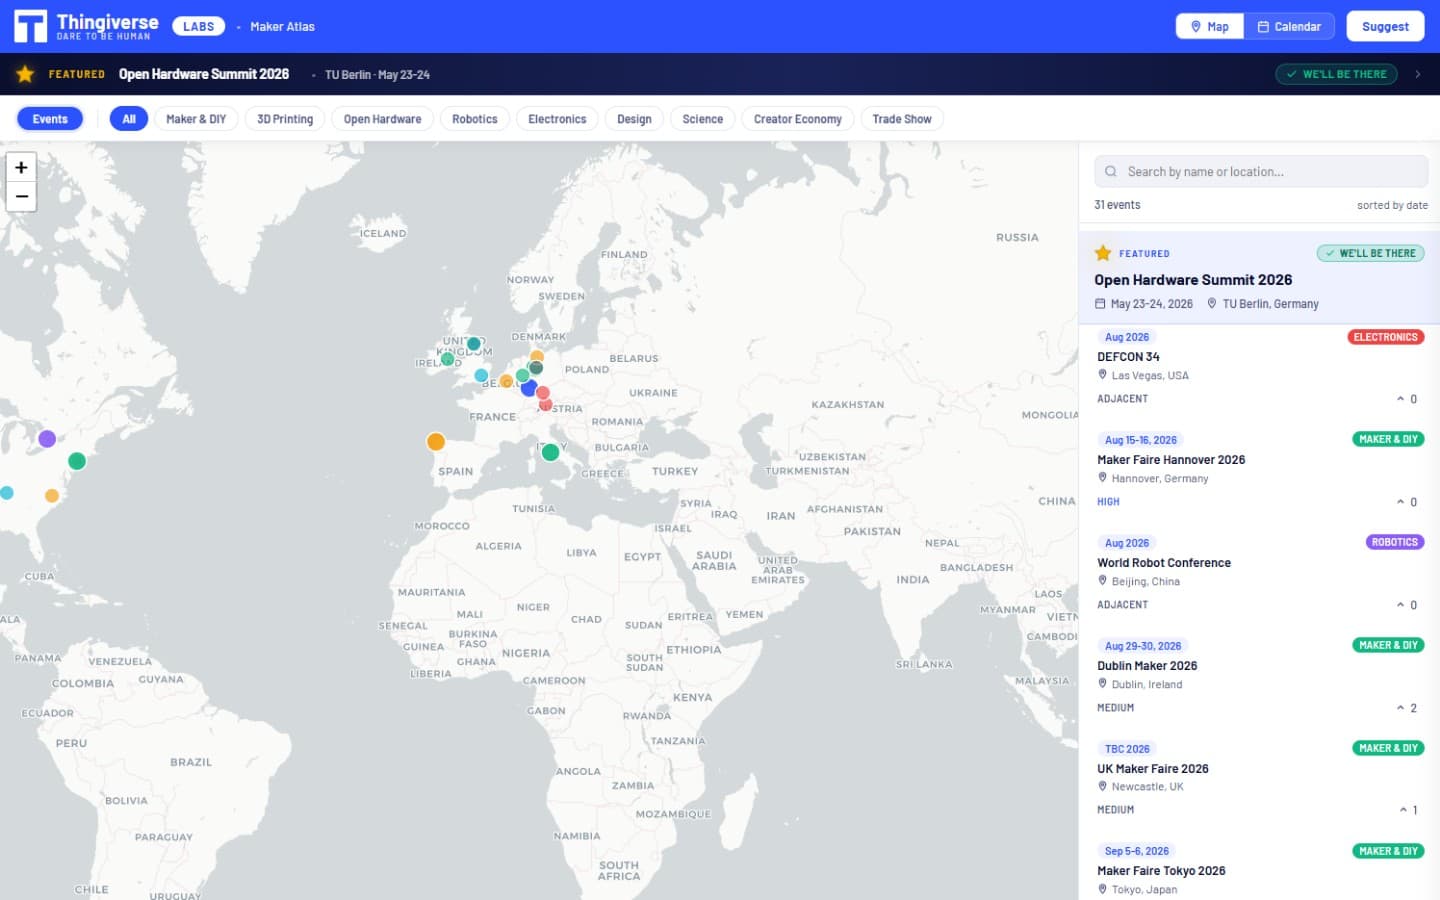Toggle the Open Hardware filter chip
This screenshot has width=1440, height=900.
click(x=382, y=119)
